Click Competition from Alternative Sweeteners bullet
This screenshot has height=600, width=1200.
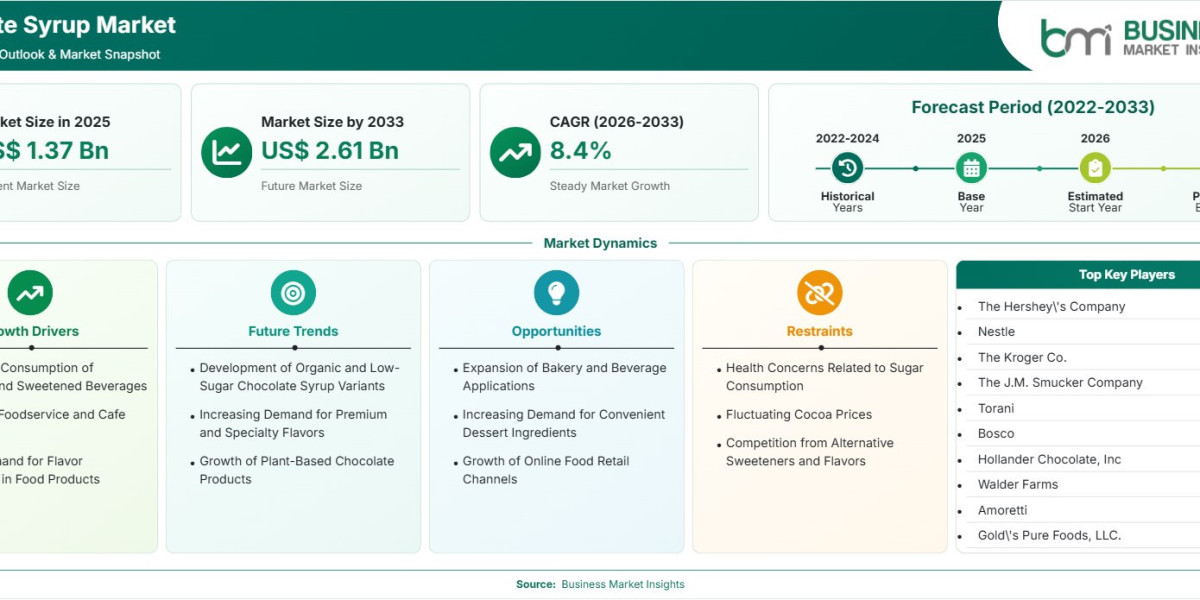pos(810,452)
